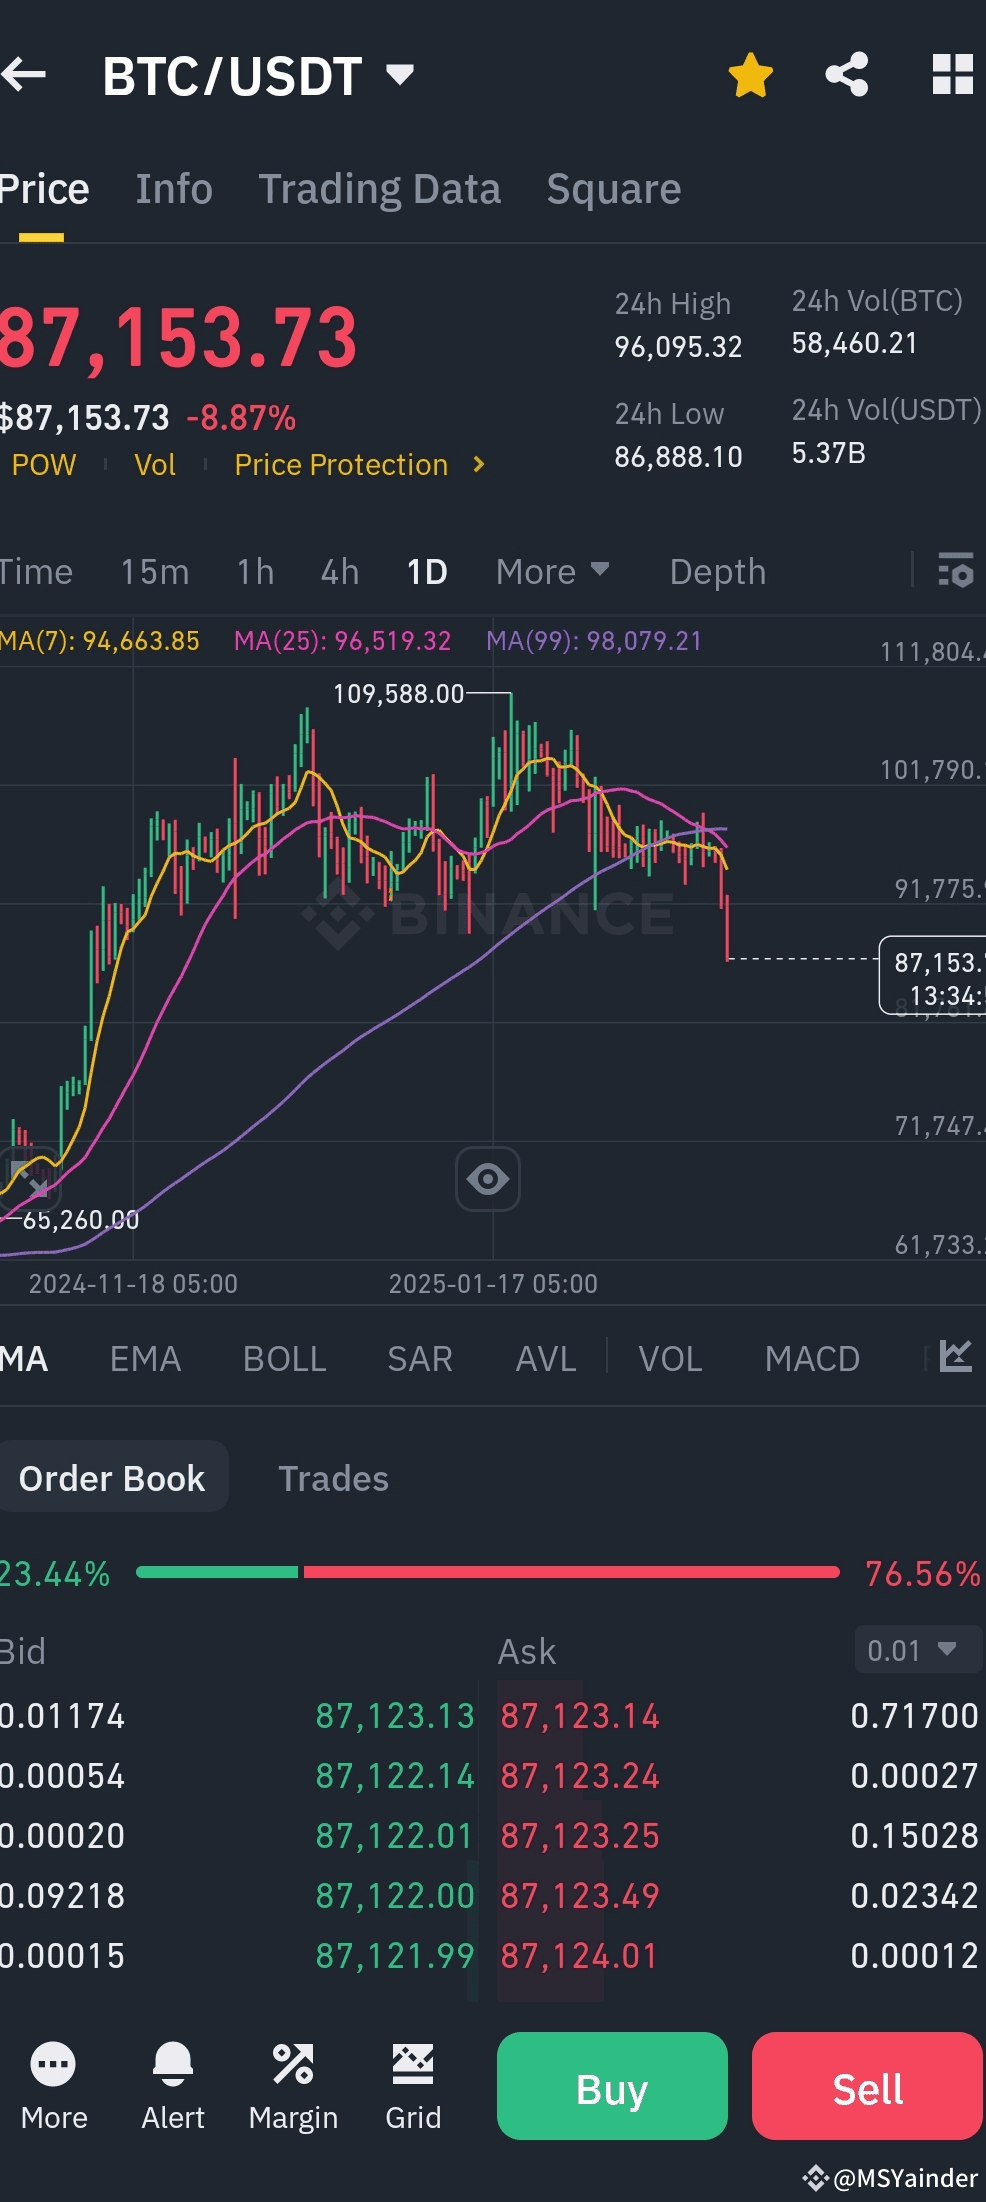
Task: Tap the Vol tag
Action: click(x=155, y=465)
